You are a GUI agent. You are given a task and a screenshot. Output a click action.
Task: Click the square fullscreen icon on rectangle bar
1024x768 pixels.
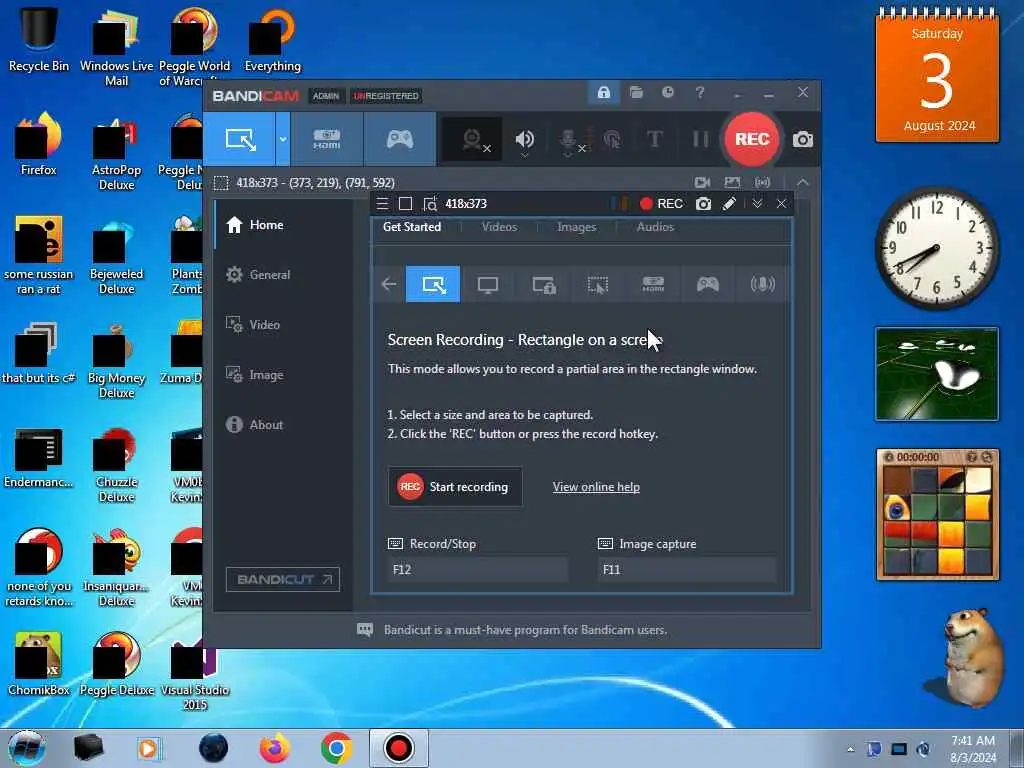406,204
